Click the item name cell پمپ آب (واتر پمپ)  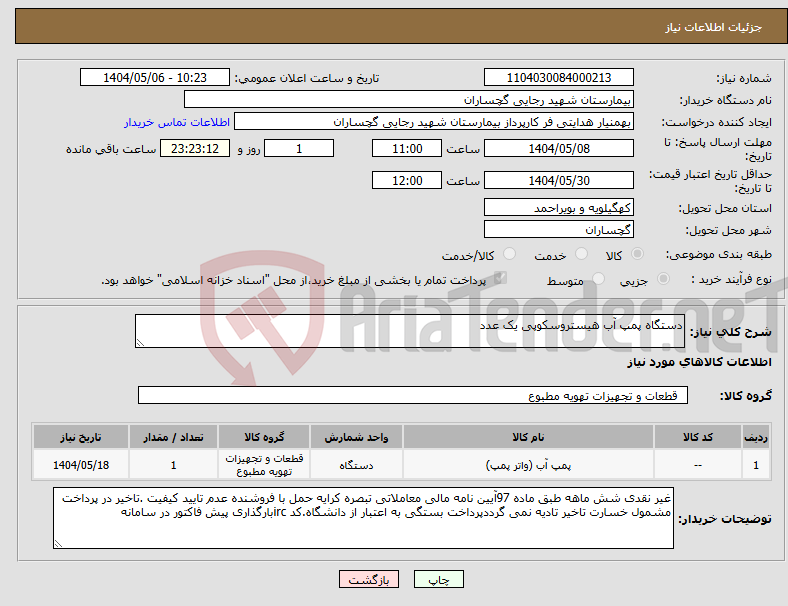tap(528, 465)
